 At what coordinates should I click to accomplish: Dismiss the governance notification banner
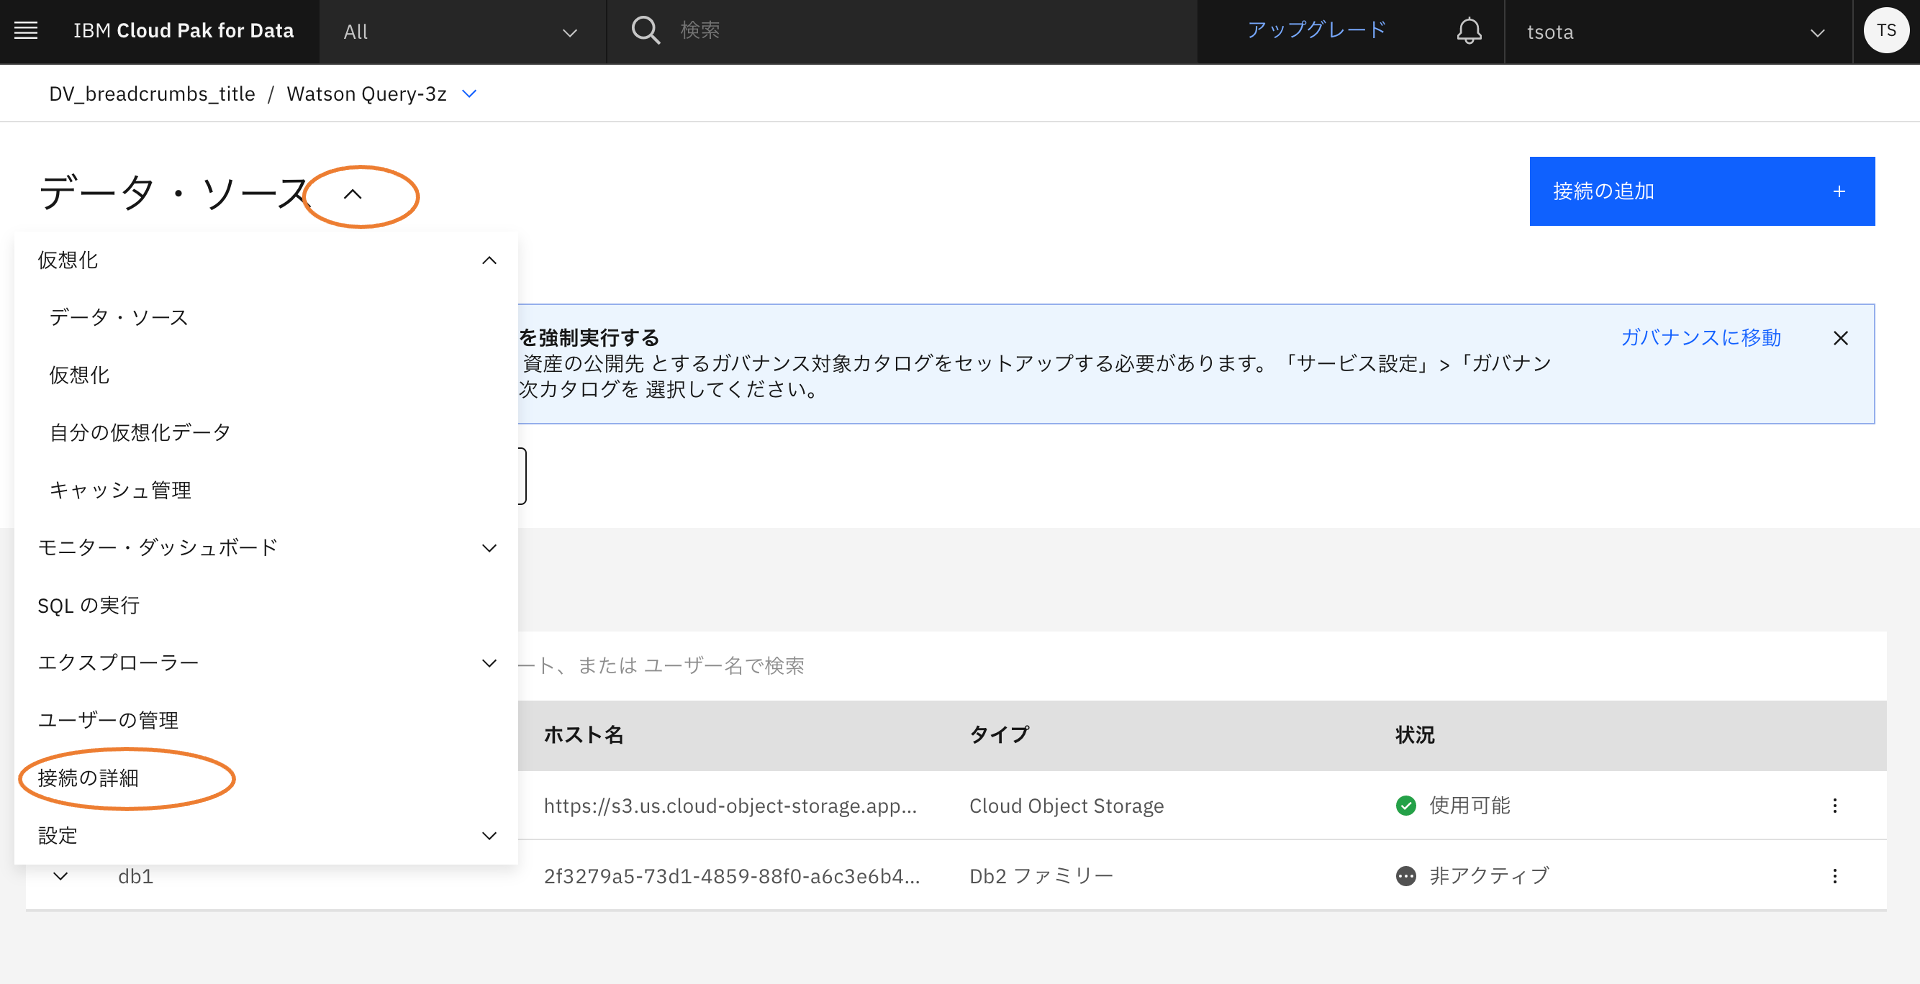pos(1840,338)
